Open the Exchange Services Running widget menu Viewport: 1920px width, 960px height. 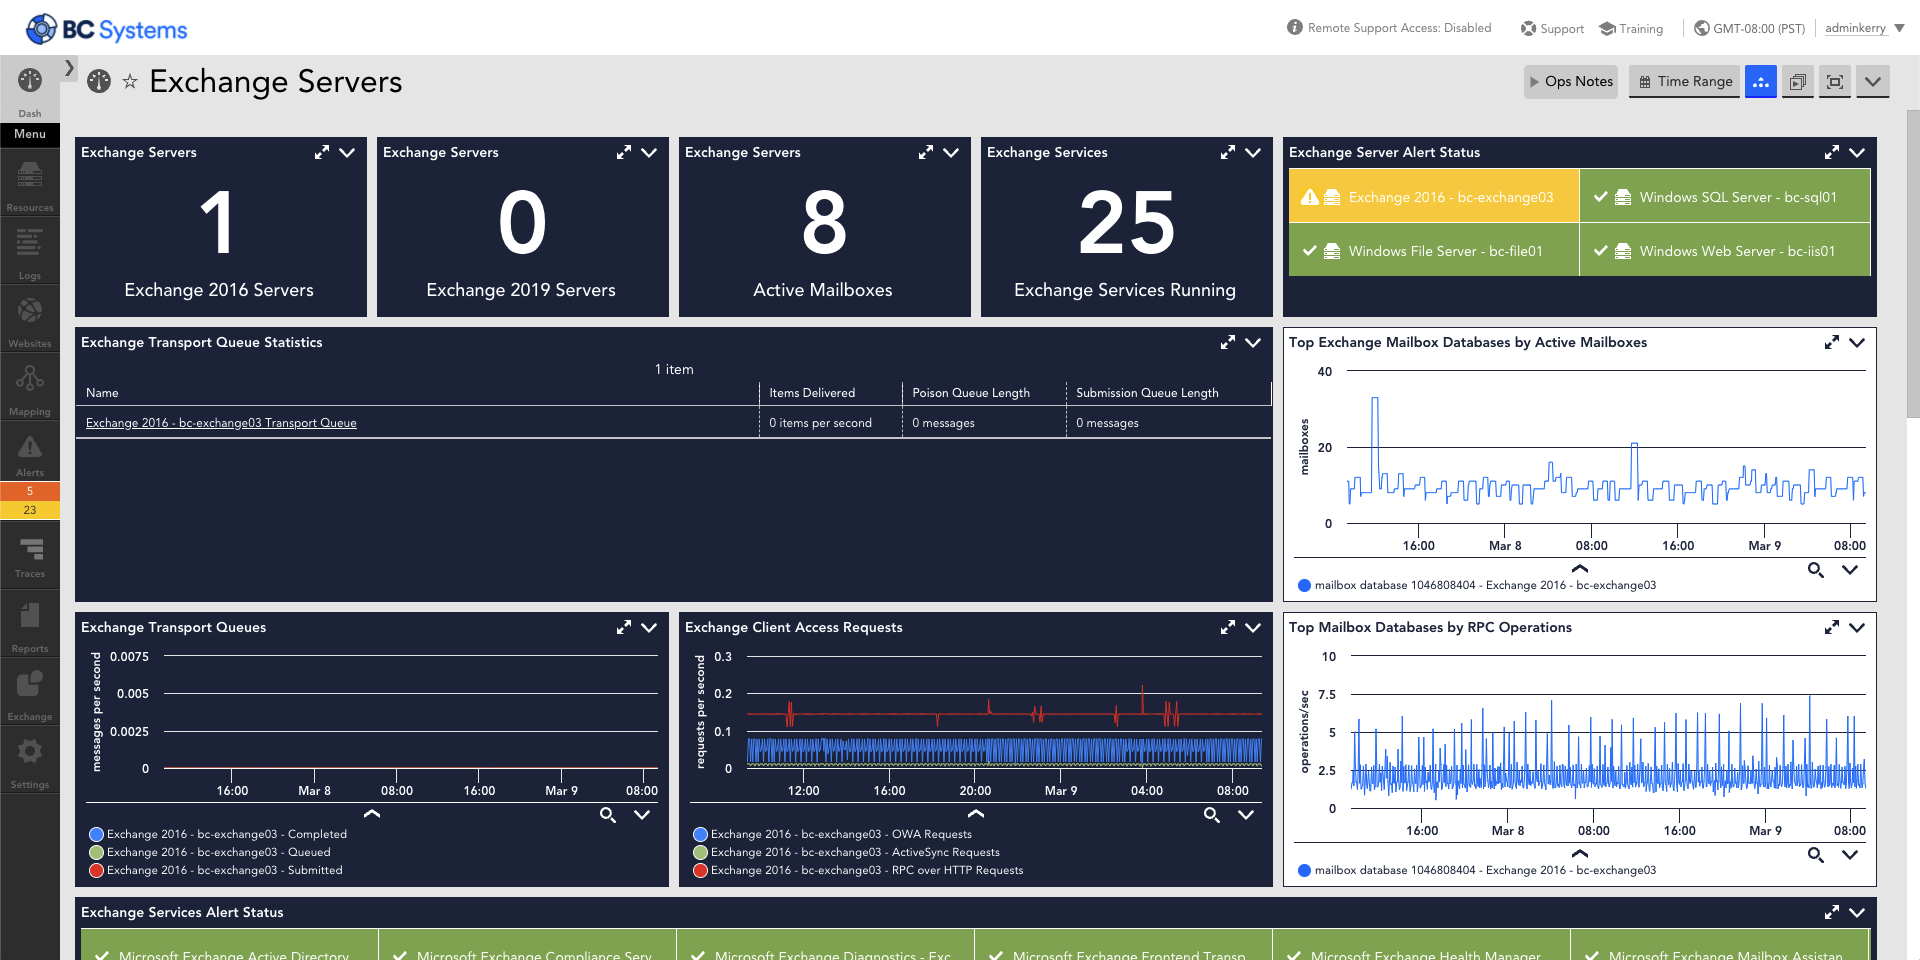click(x=1253, y=152)
